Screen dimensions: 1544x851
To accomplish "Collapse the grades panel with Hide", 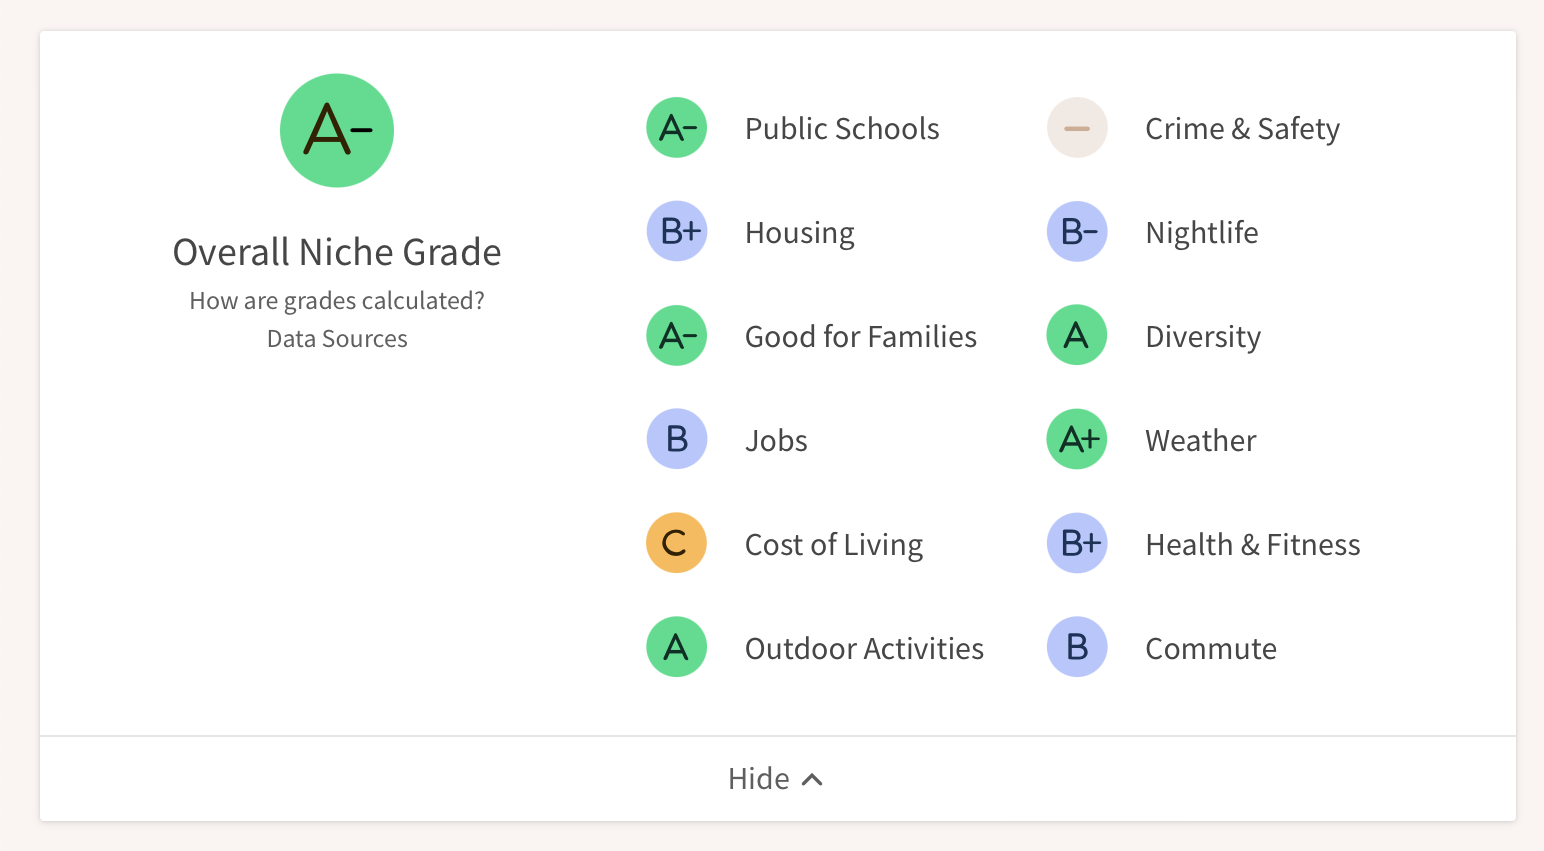I will tap(759, 779).
